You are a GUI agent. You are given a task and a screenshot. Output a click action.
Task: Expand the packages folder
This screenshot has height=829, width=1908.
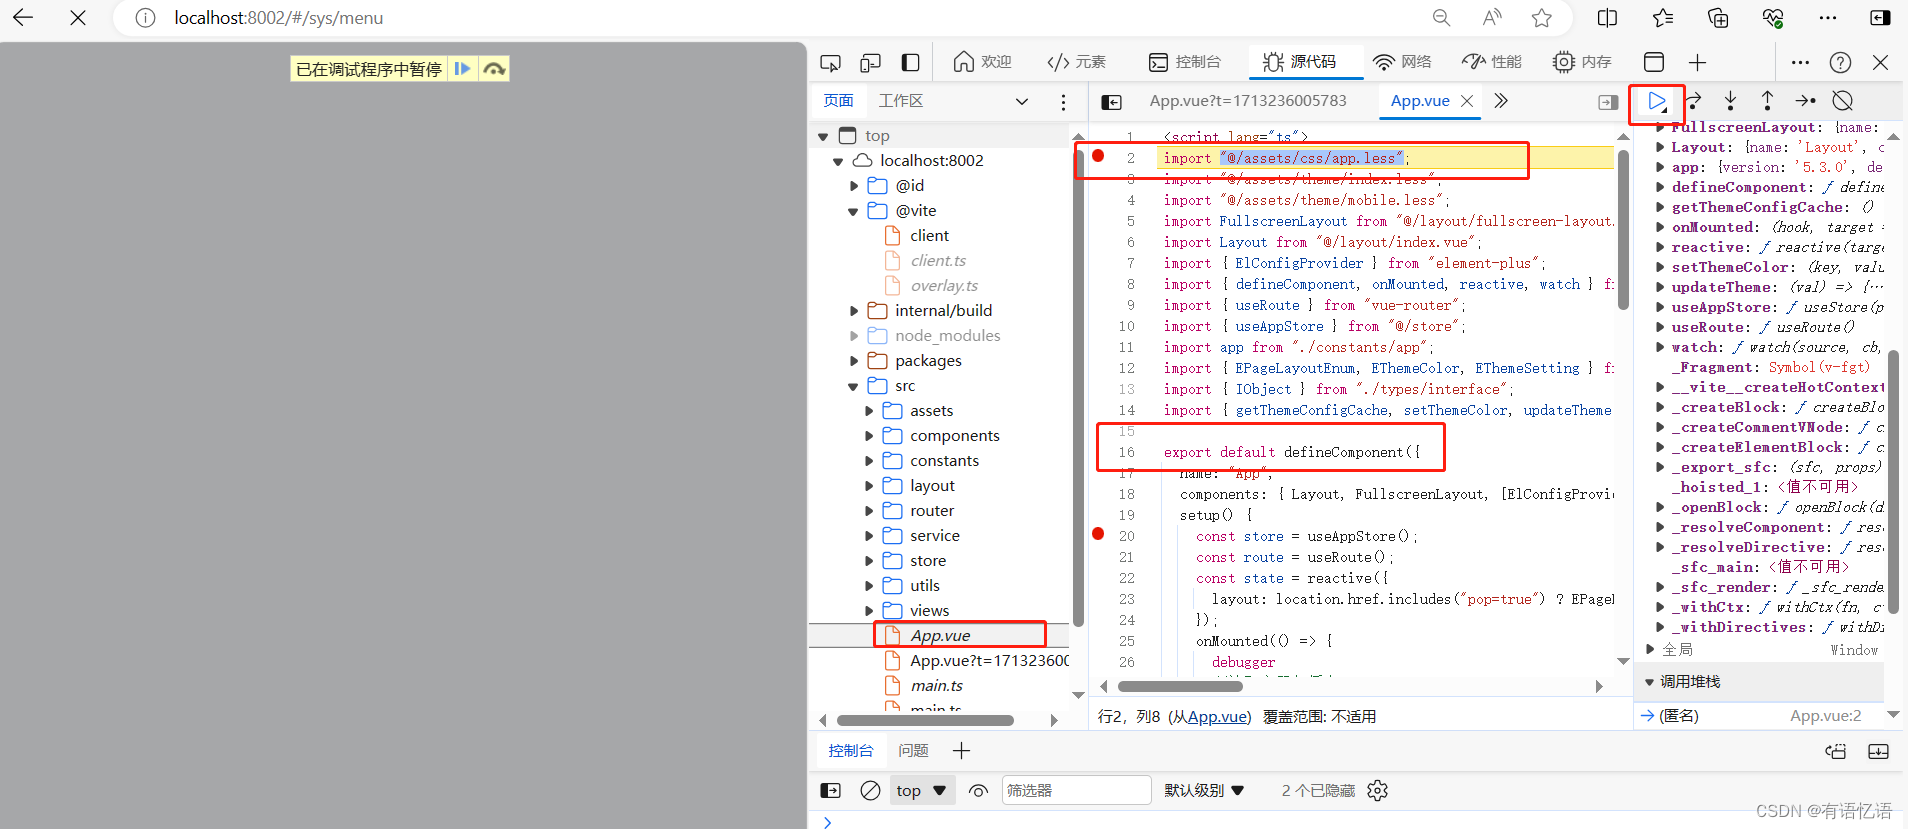tap(854, 361)
